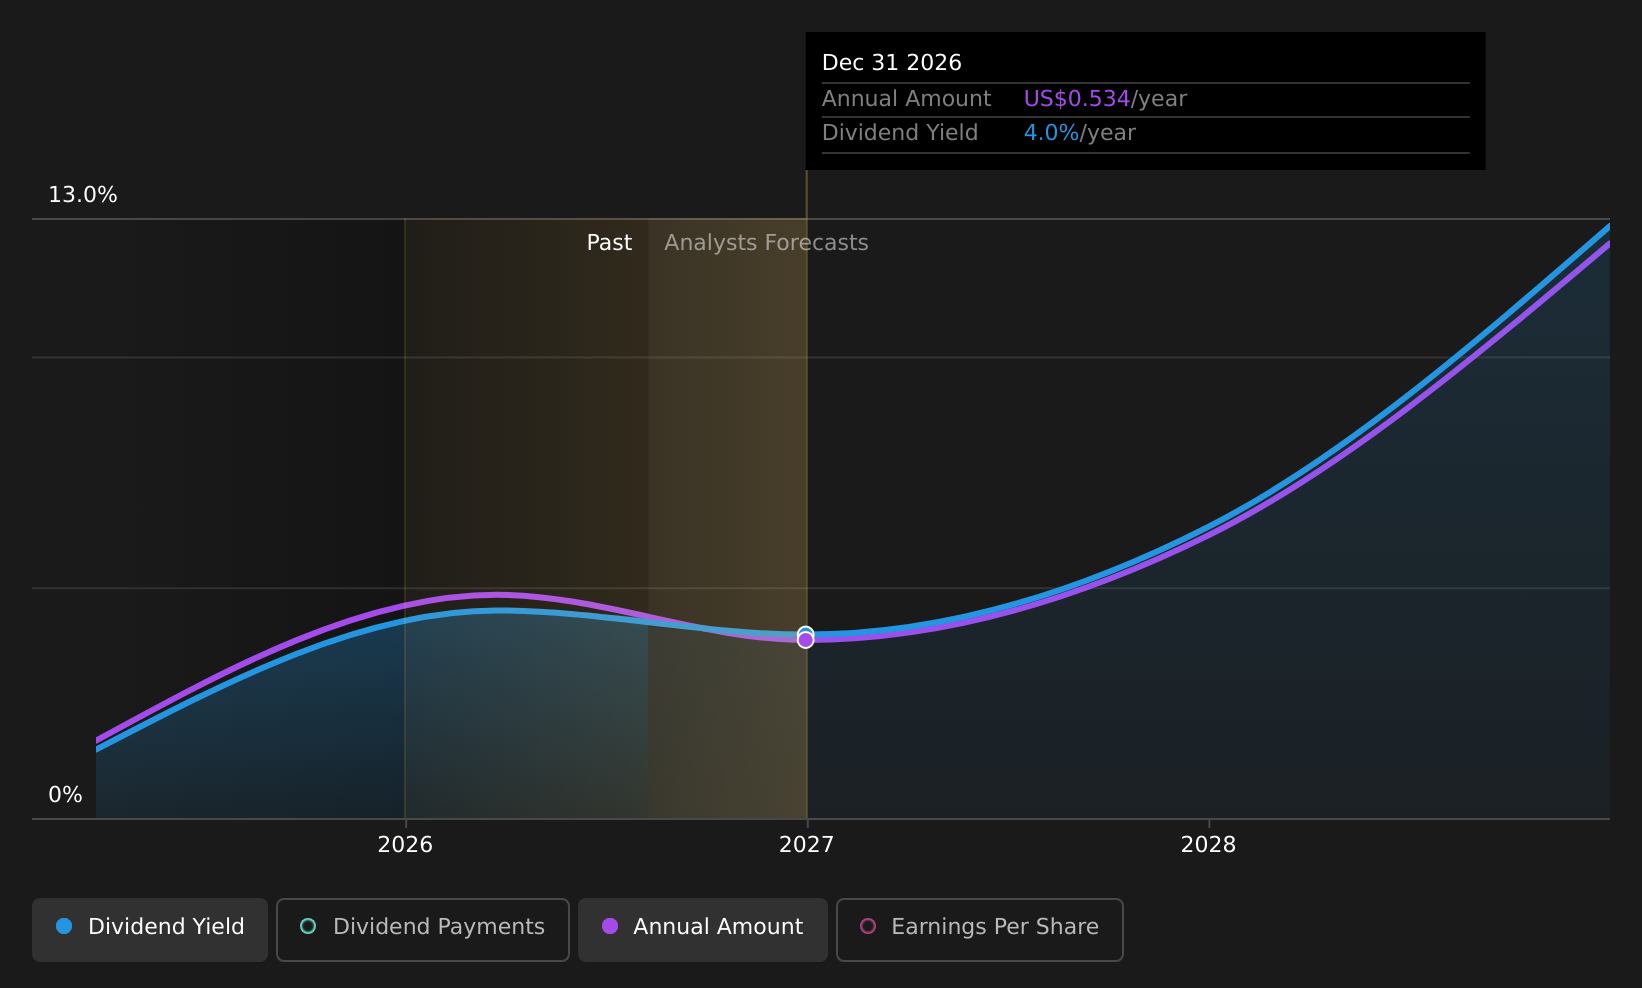Toggle the Earnings Per Share series
Viewport: 1642px width, 988px height.
coord(980,930)
